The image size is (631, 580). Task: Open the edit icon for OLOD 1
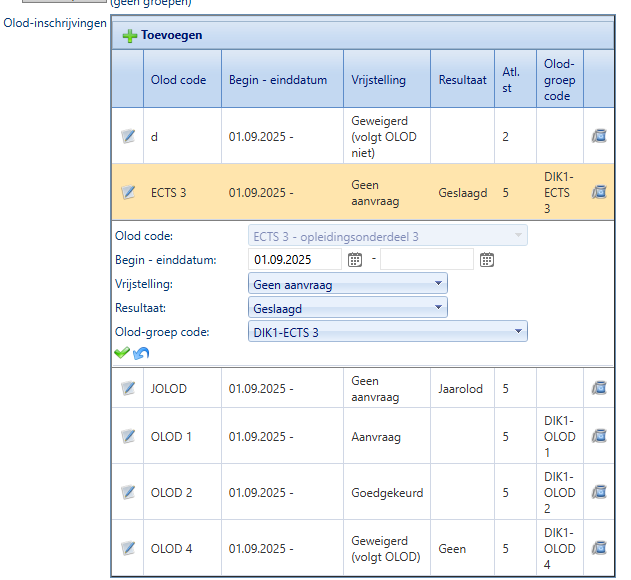coord(128,436)
